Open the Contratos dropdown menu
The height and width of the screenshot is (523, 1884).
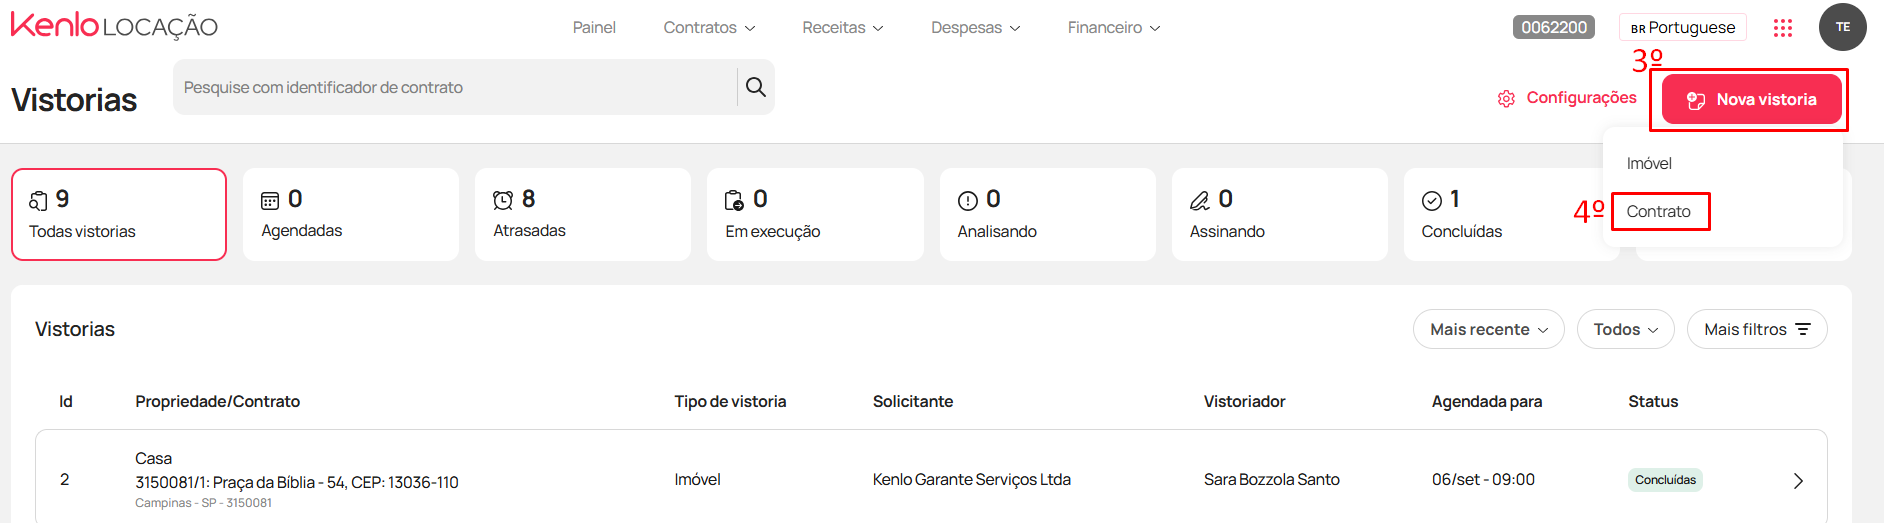point(709,27)
